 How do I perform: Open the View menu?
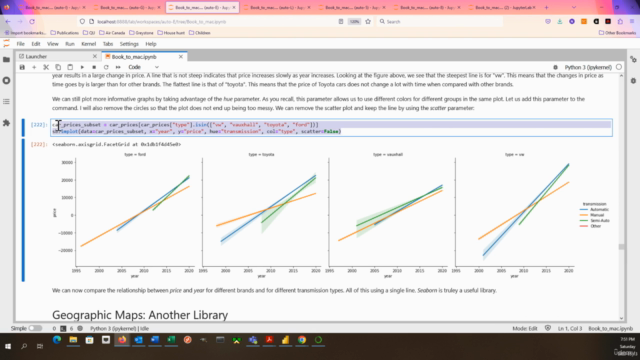click(x=53, y=44)
